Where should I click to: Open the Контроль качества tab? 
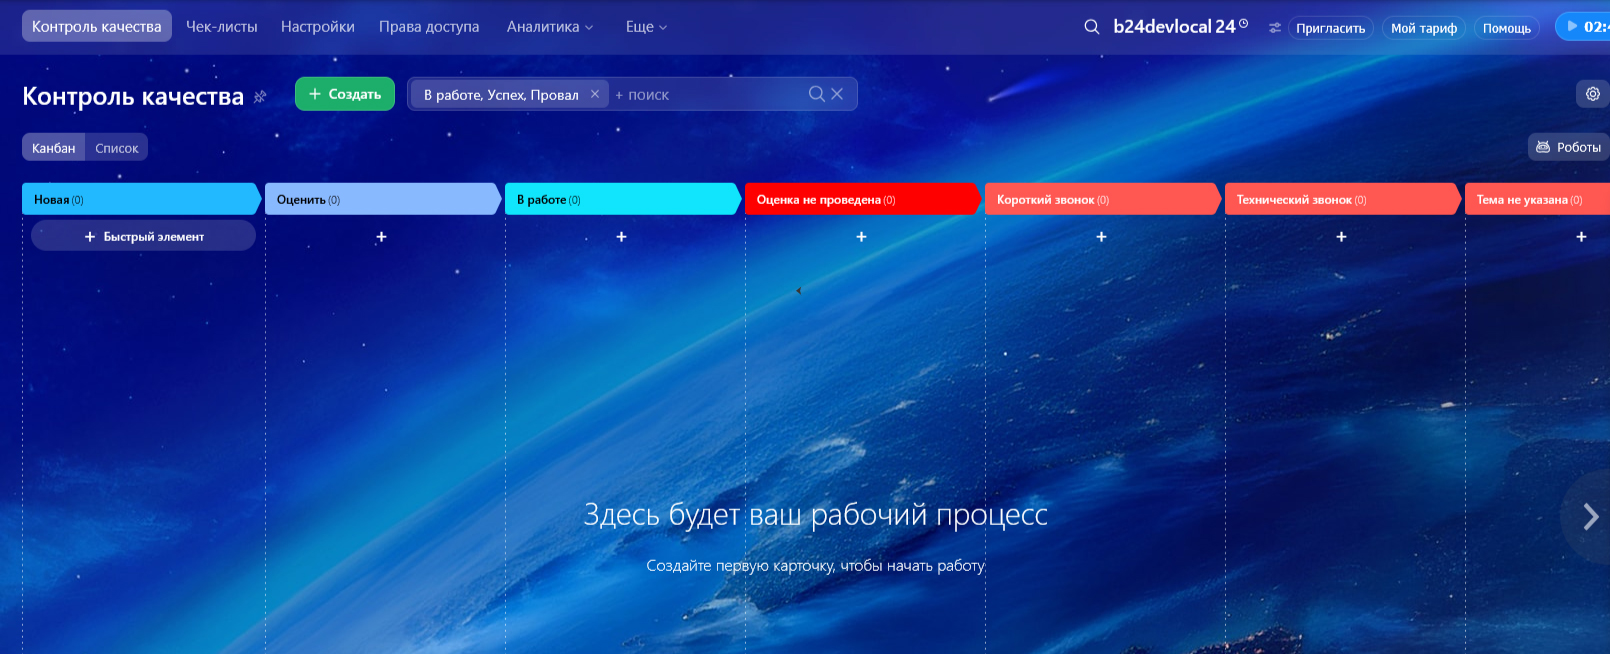[97, 26]
